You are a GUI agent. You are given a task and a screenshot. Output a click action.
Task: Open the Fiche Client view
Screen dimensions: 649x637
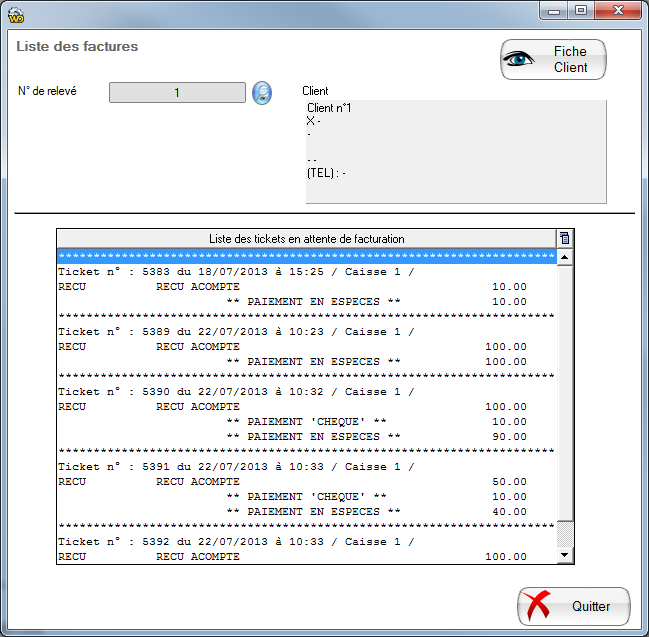click(x=553, y=60)
